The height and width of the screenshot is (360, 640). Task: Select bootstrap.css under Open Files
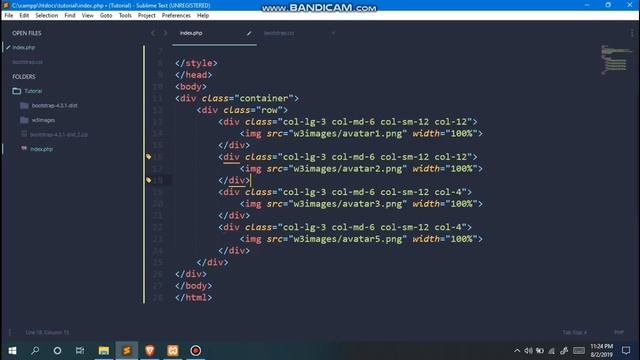point(27,62)
